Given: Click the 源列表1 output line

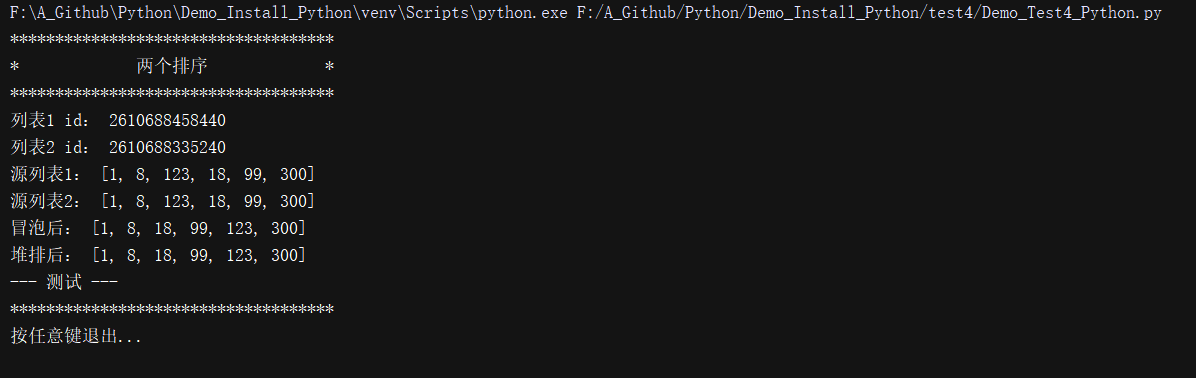Looking at the screenshot, I should (162, 175).
